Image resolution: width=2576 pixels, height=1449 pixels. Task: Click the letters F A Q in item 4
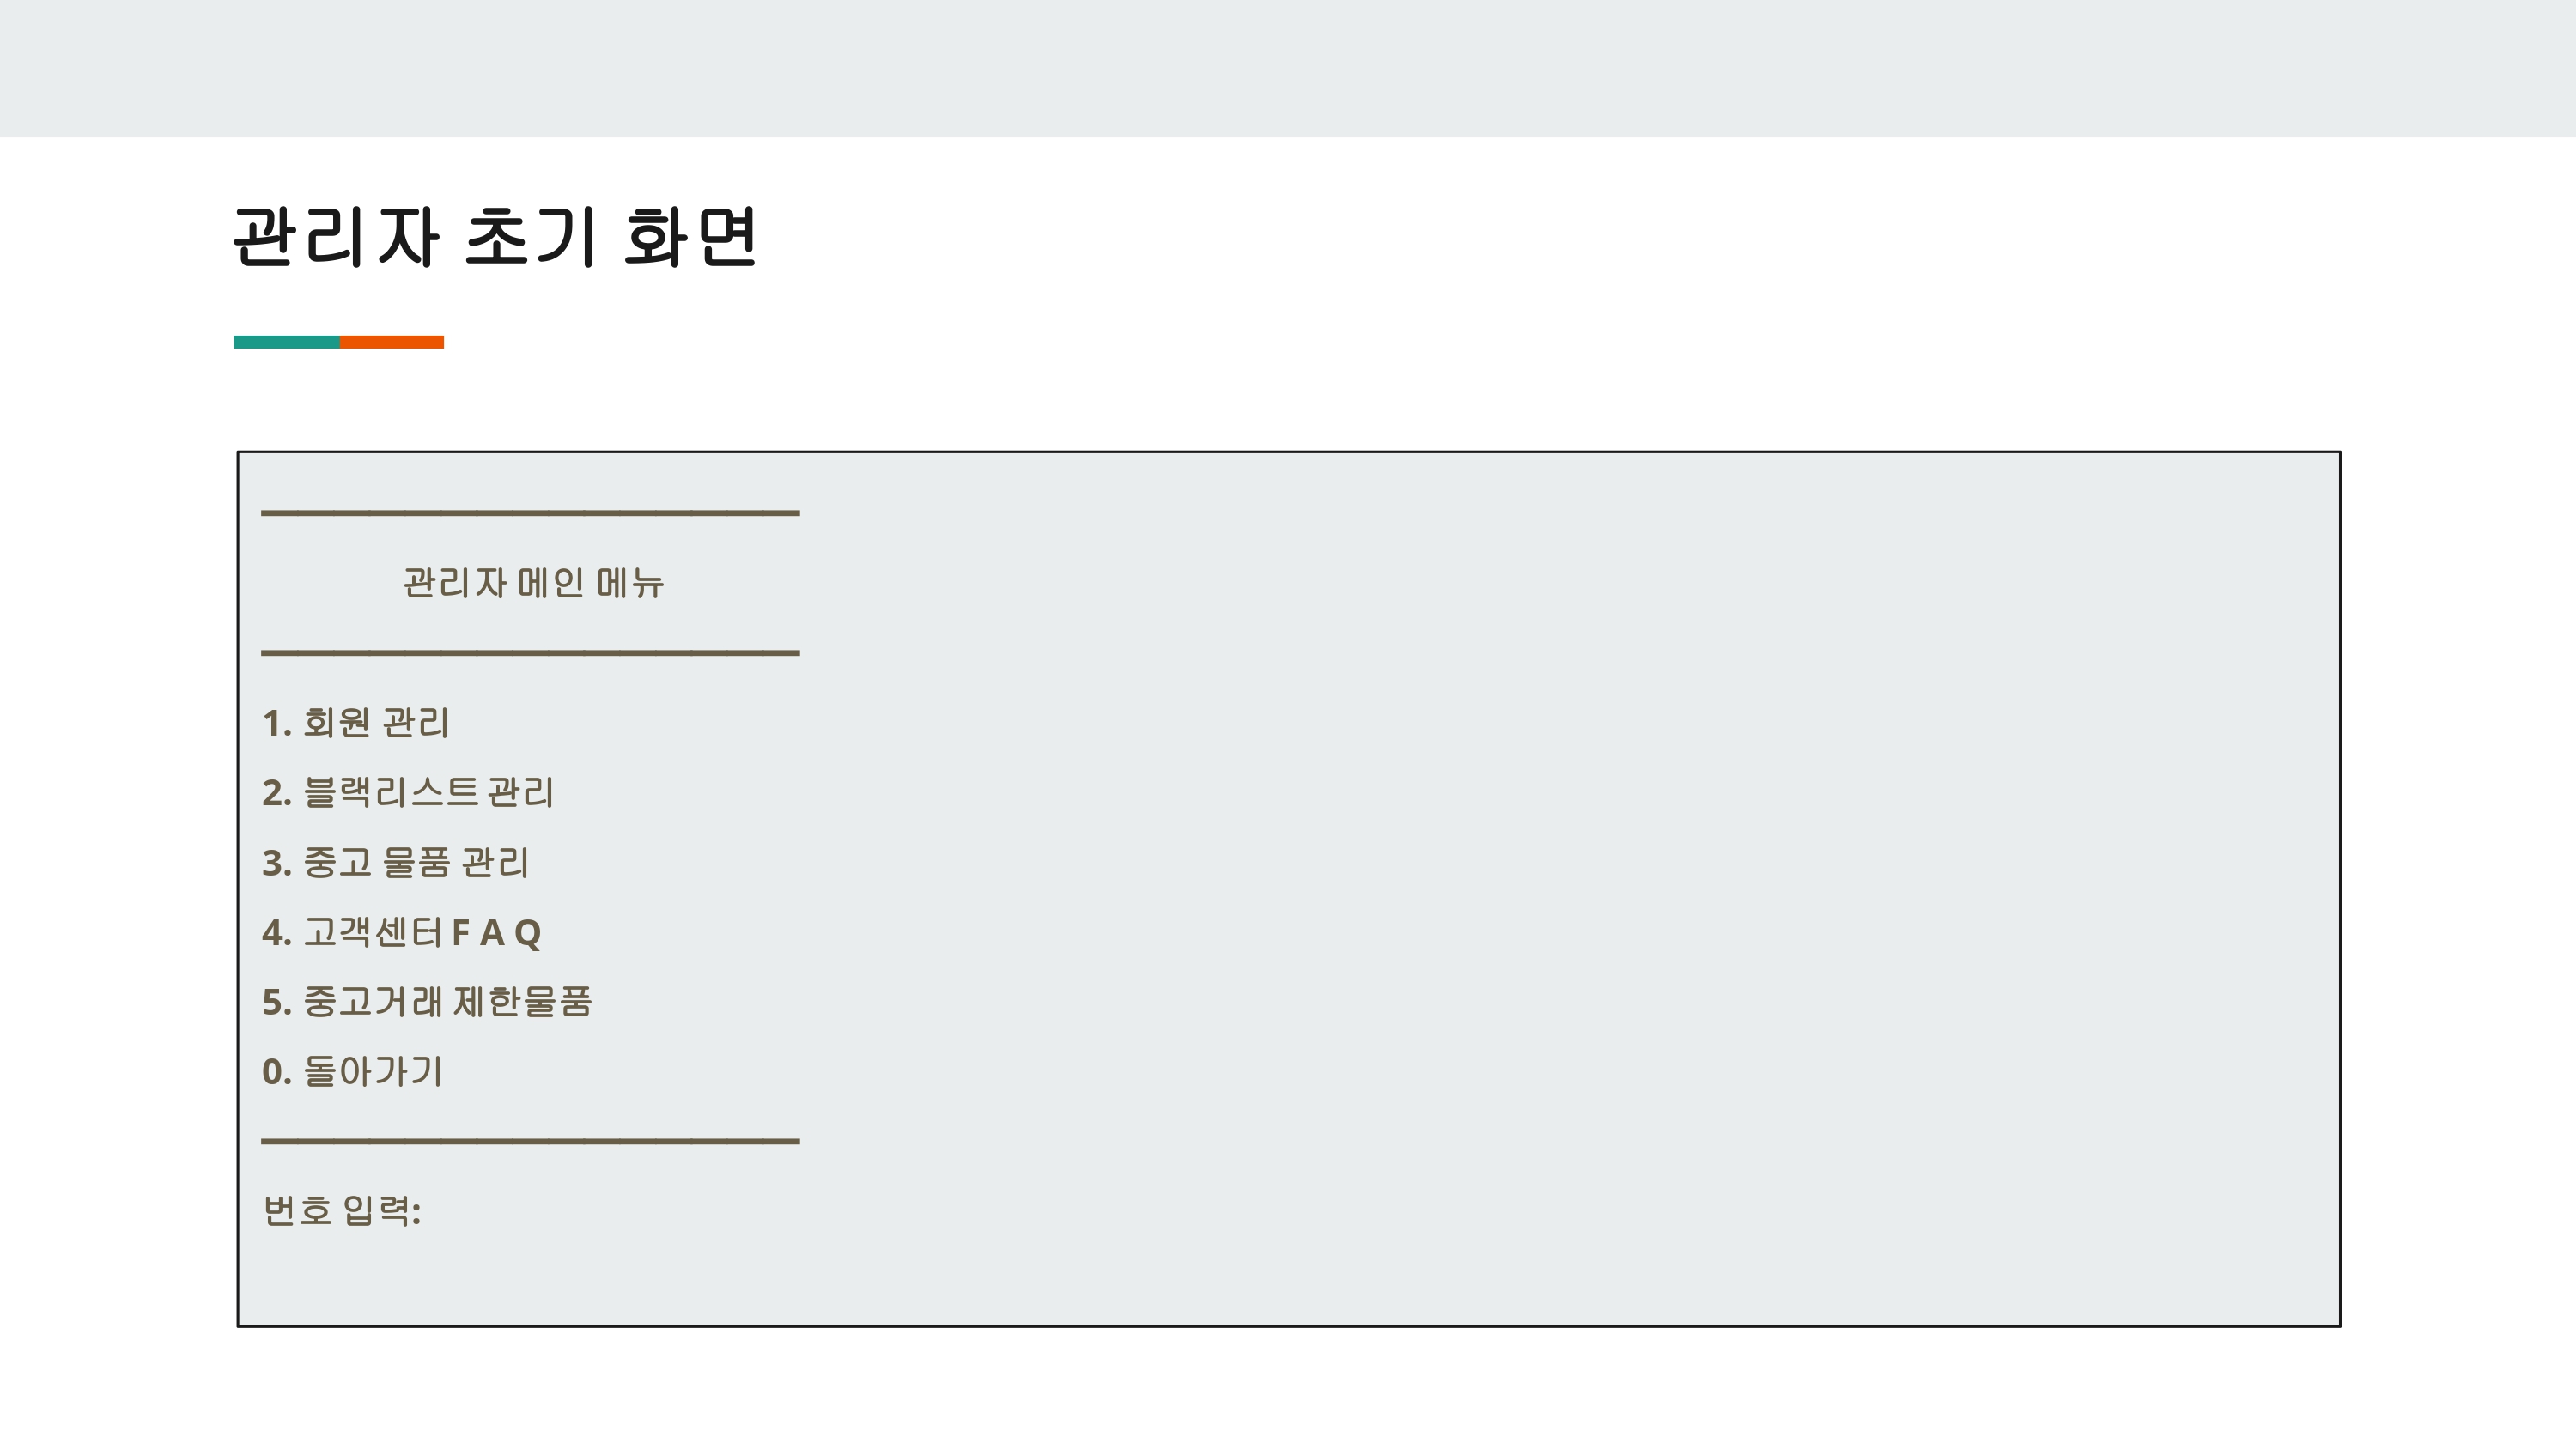pyautogui.click(x=497, y=933)
